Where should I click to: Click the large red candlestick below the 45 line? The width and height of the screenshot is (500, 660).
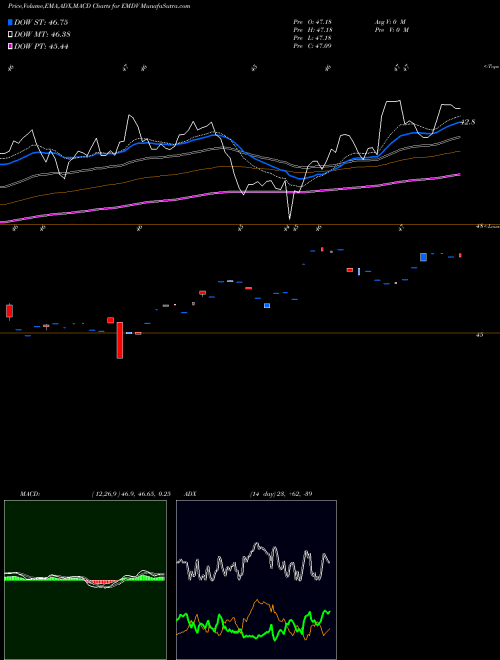(120, 340)
